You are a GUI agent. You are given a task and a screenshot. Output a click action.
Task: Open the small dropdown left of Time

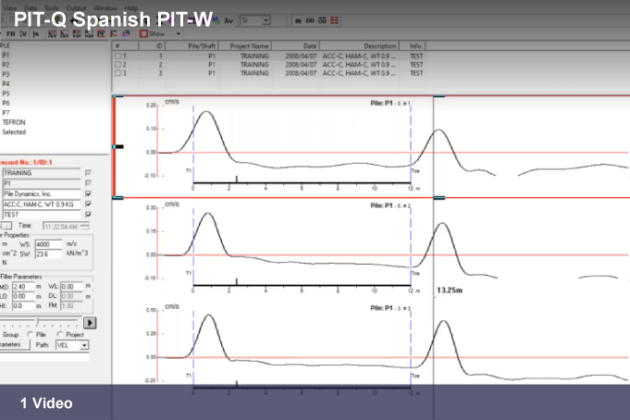6,226
